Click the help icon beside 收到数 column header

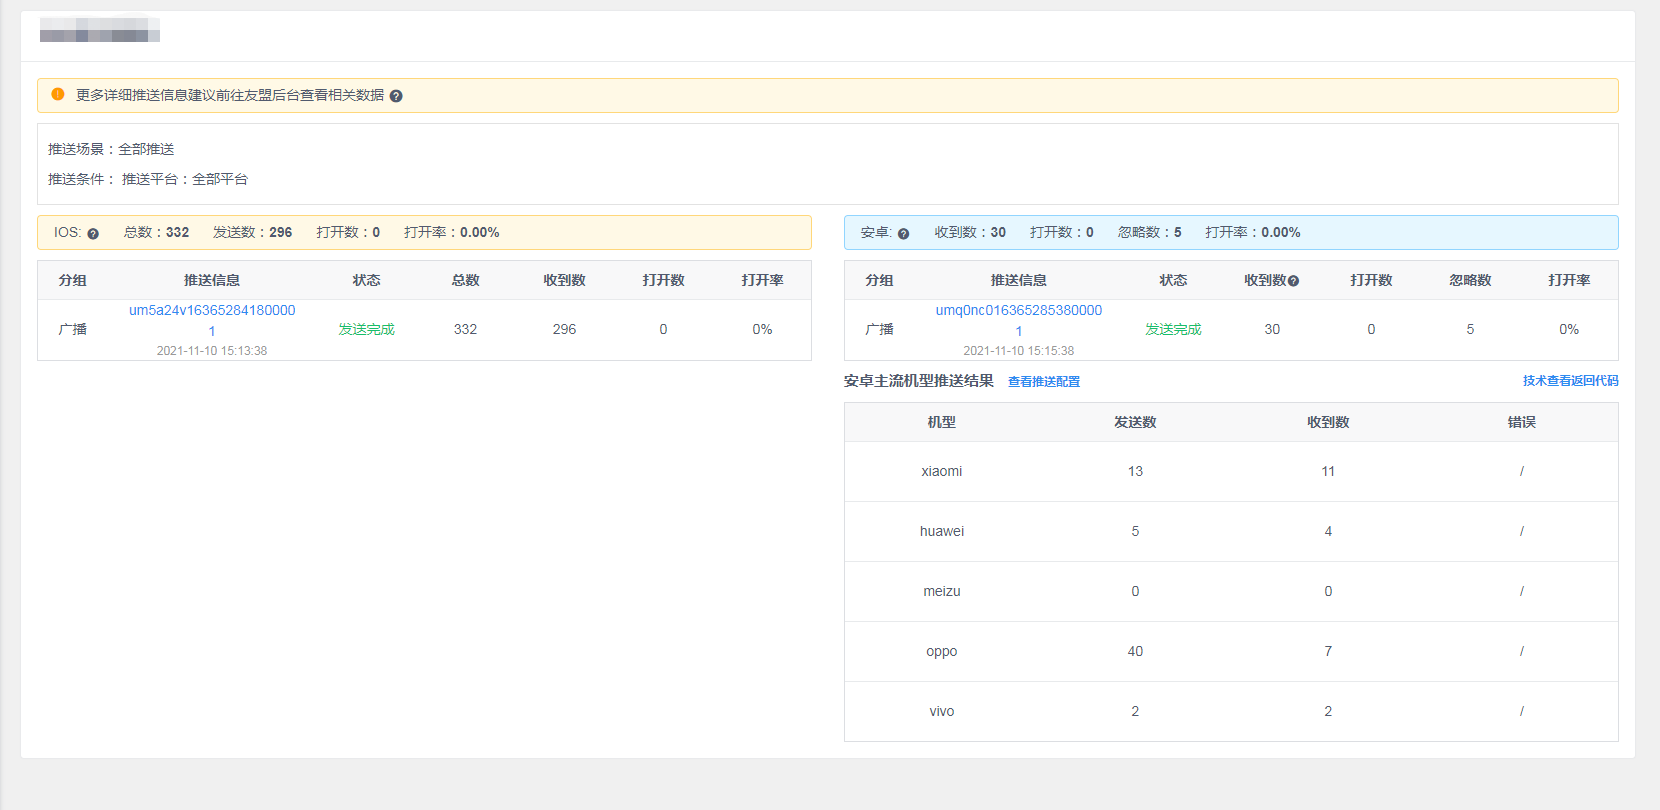pyautogui.click(x=1293, y=281)
